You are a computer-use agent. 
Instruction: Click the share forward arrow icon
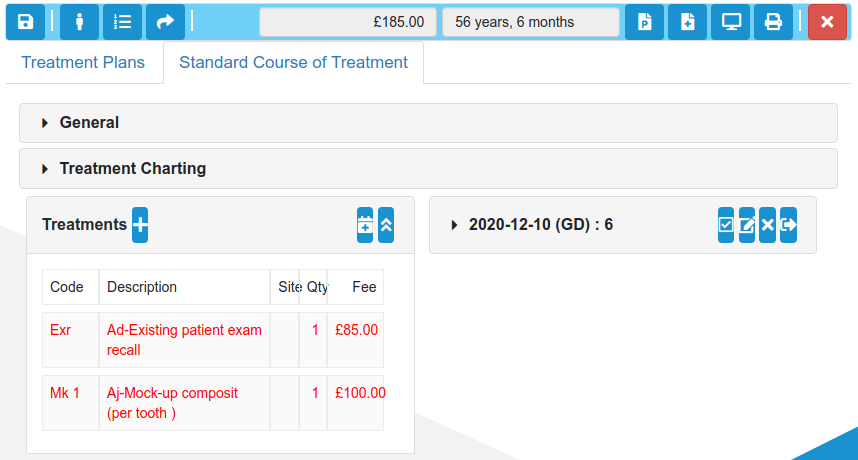pyautogui.click(x=165, y=22)
